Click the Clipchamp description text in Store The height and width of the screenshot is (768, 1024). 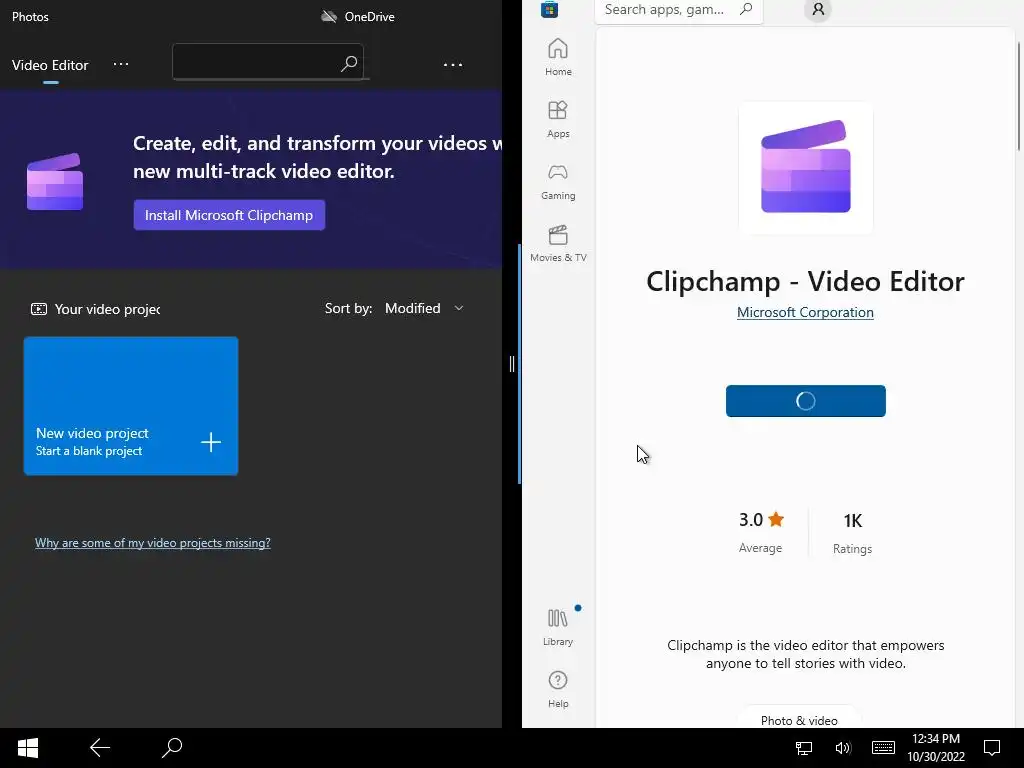click(805, 654)
